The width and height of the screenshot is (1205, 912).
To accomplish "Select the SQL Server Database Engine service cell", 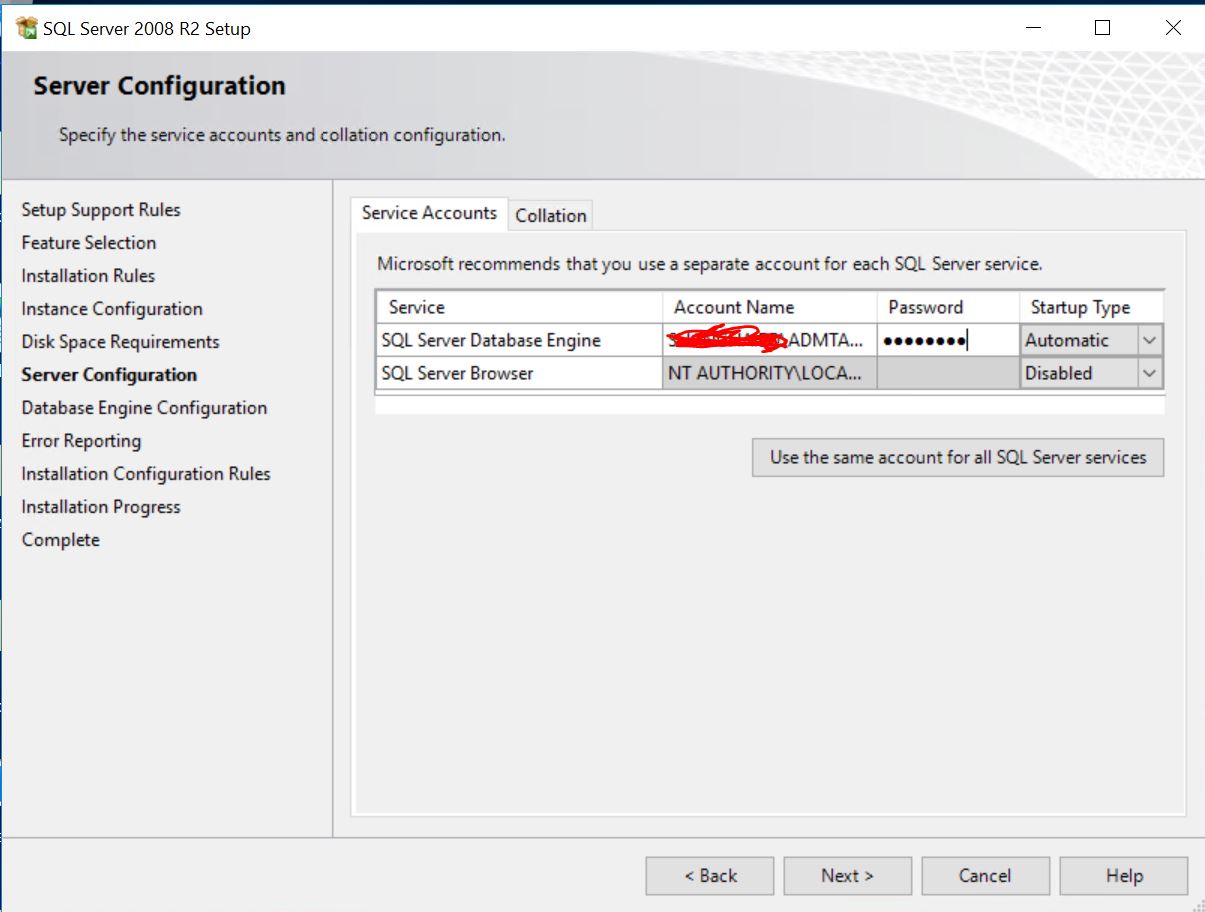I will pyautogui.click(x=519, y=340).
